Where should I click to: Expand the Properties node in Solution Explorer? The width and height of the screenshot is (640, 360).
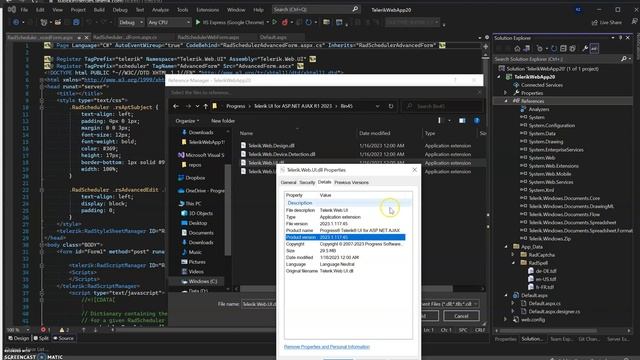(506, 93)
